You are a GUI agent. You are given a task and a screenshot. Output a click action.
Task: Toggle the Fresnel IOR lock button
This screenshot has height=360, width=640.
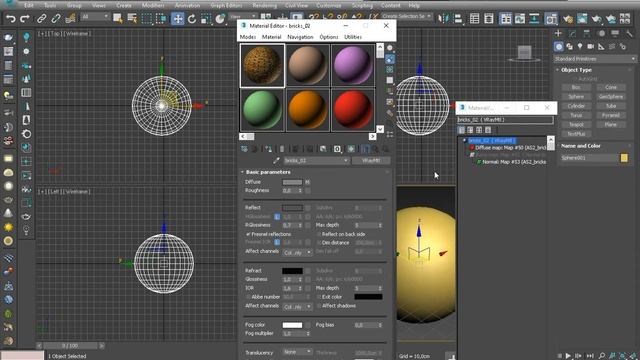pos(277,242)
